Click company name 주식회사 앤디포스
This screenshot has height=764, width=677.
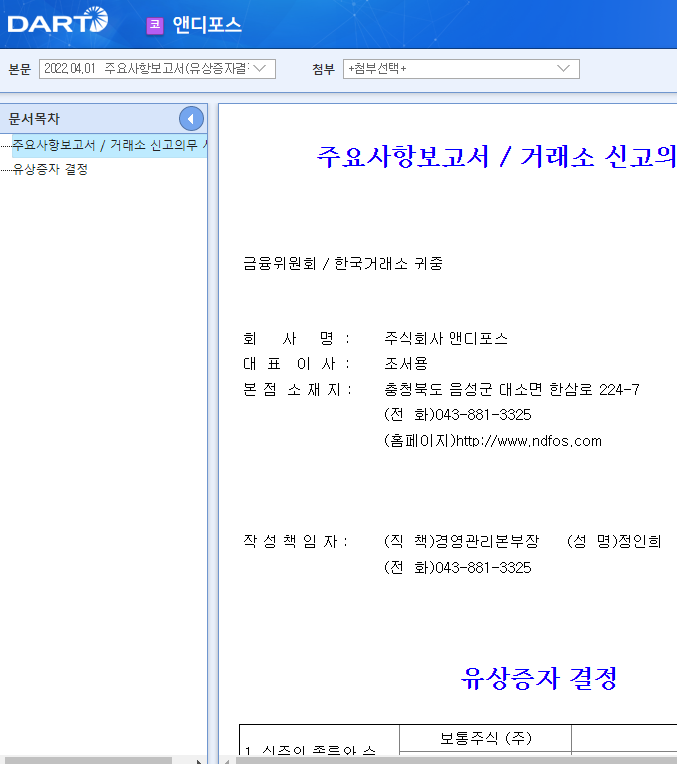(x=446, y=338)
